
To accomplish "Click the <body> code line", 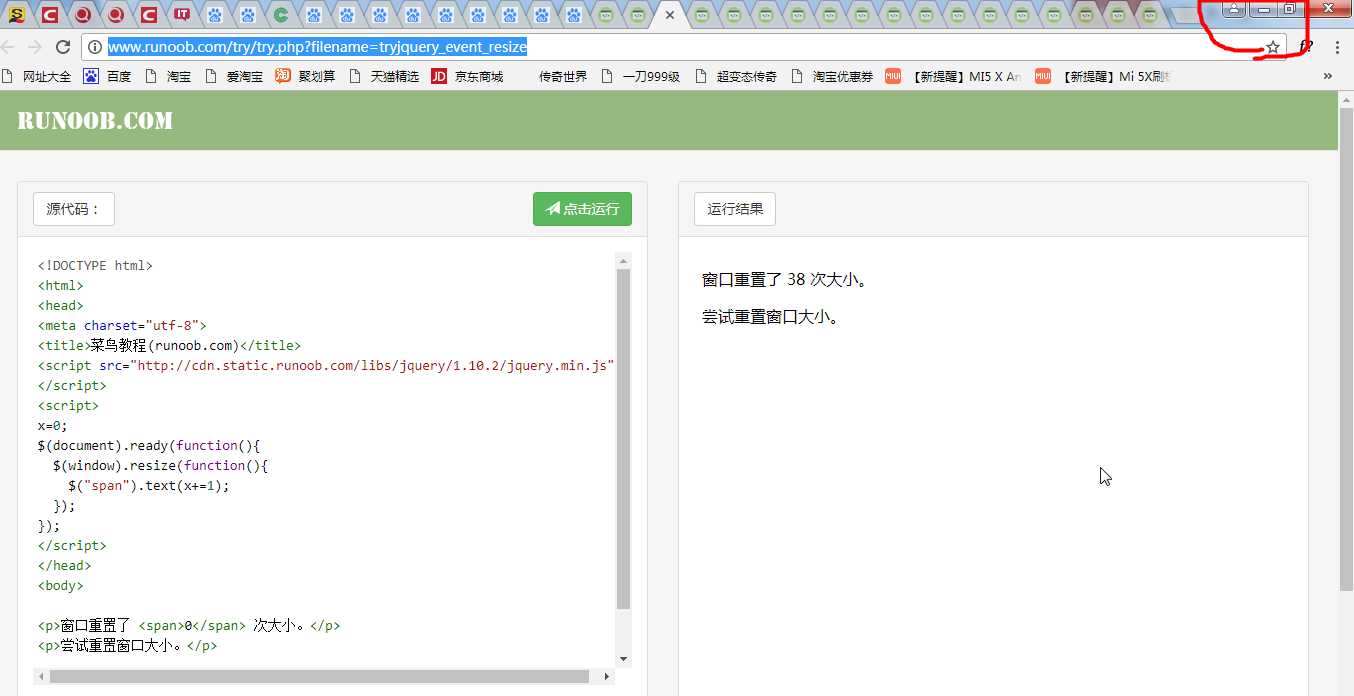I will tap(61, 586).
